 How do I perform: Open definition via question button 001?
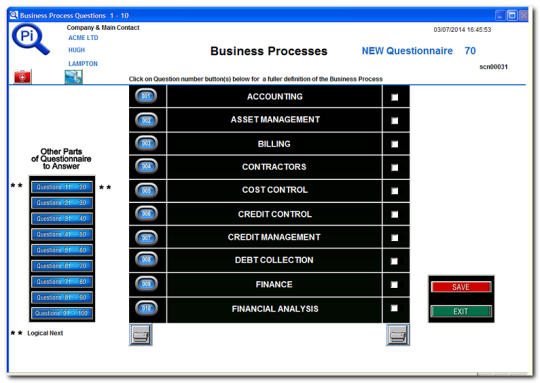click(x=146, y=96)
